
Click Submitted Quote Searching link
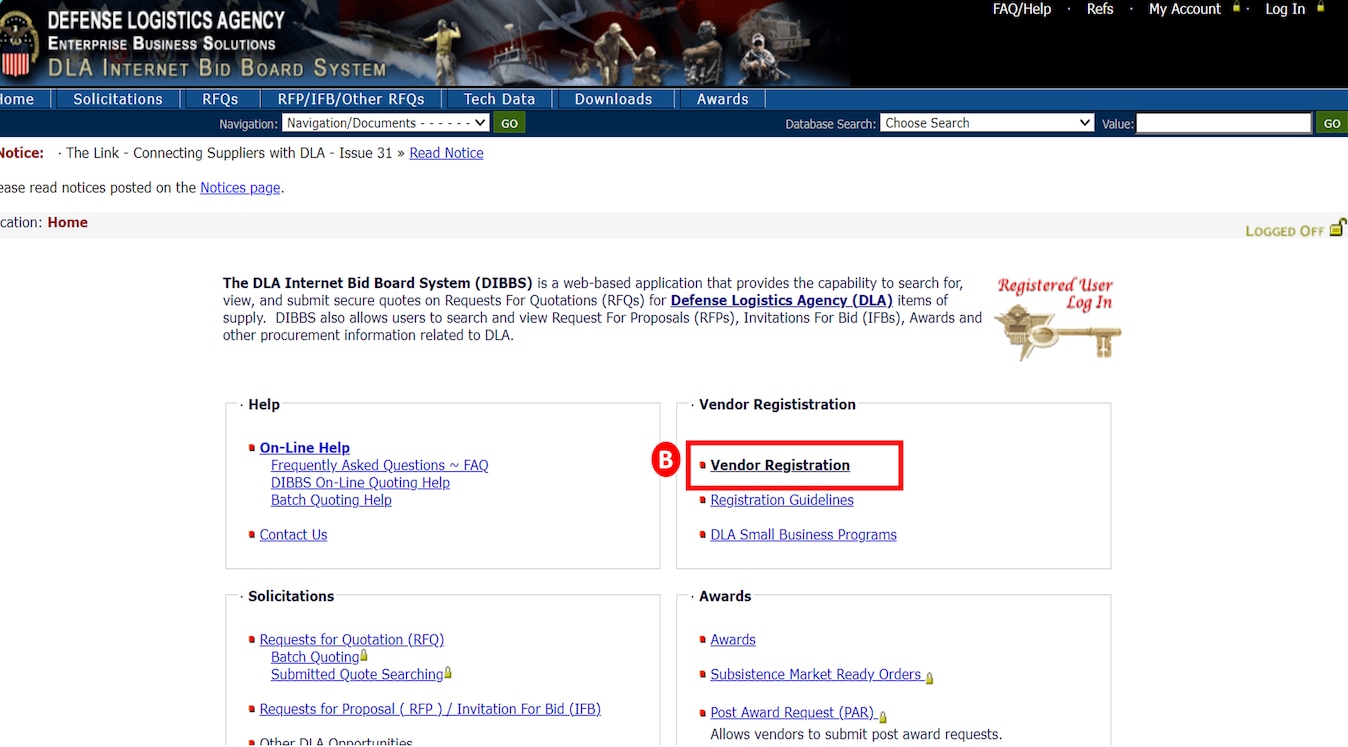pyautogui.click(x=357, y=674)
